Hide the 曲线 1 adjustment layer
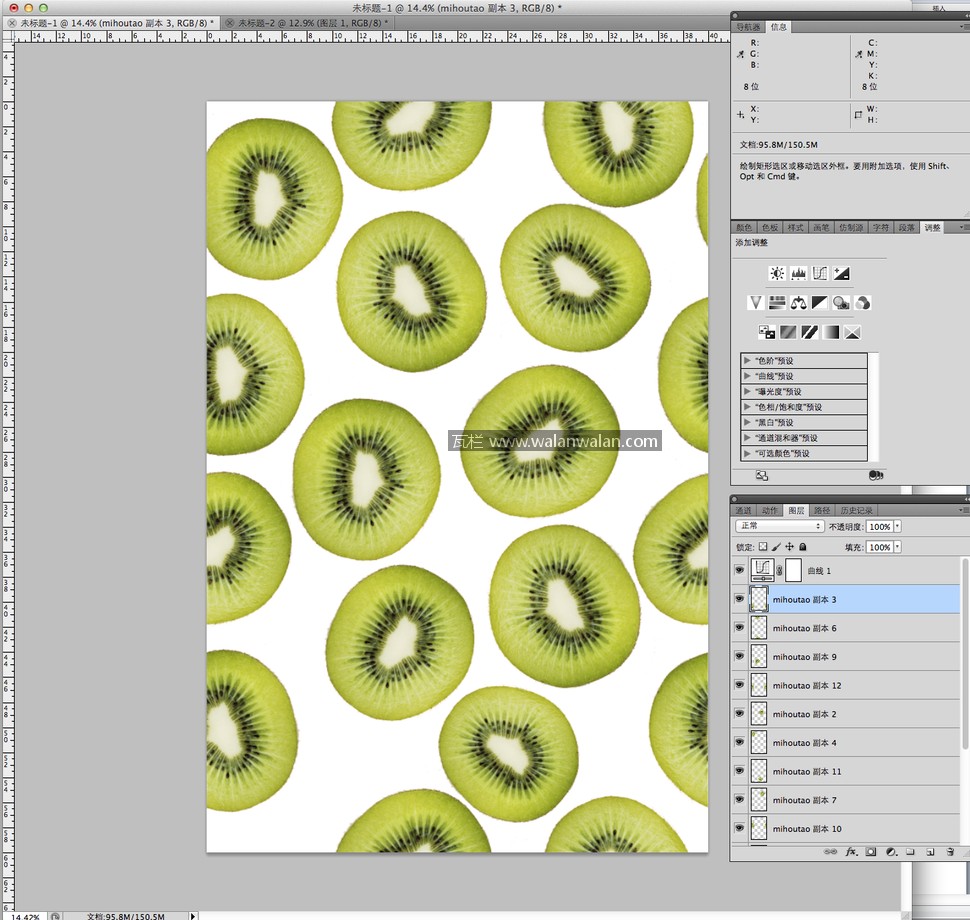 (x=740, y=571)
